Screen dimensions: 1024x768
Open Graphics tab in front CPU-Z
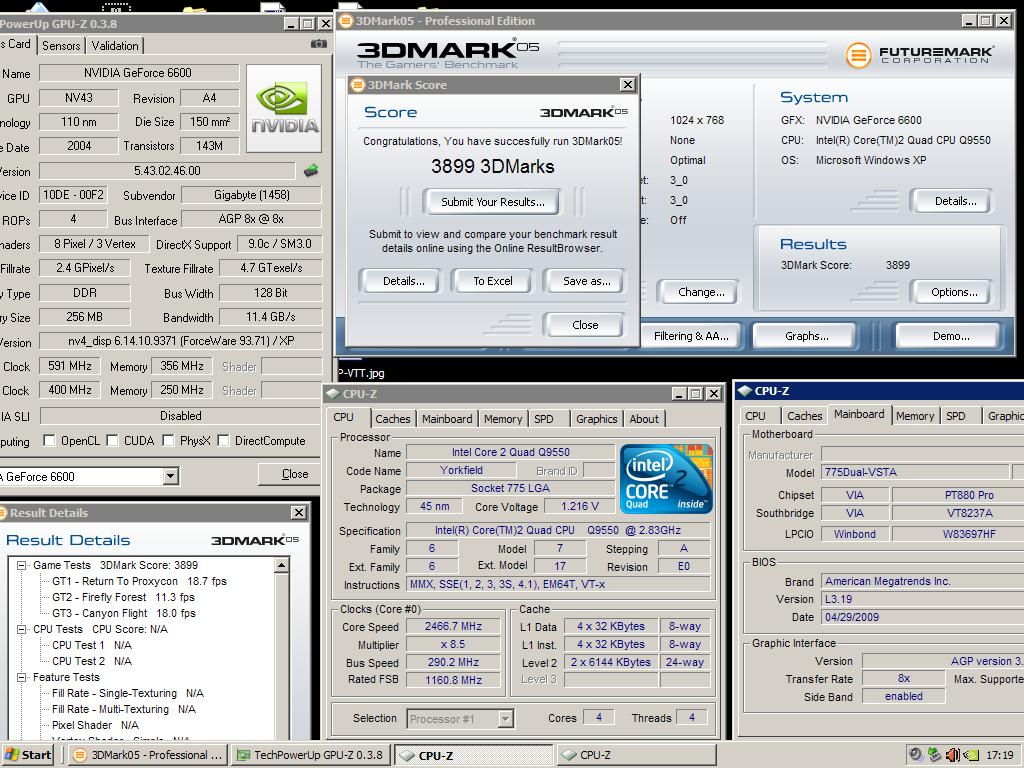(596, 419)
